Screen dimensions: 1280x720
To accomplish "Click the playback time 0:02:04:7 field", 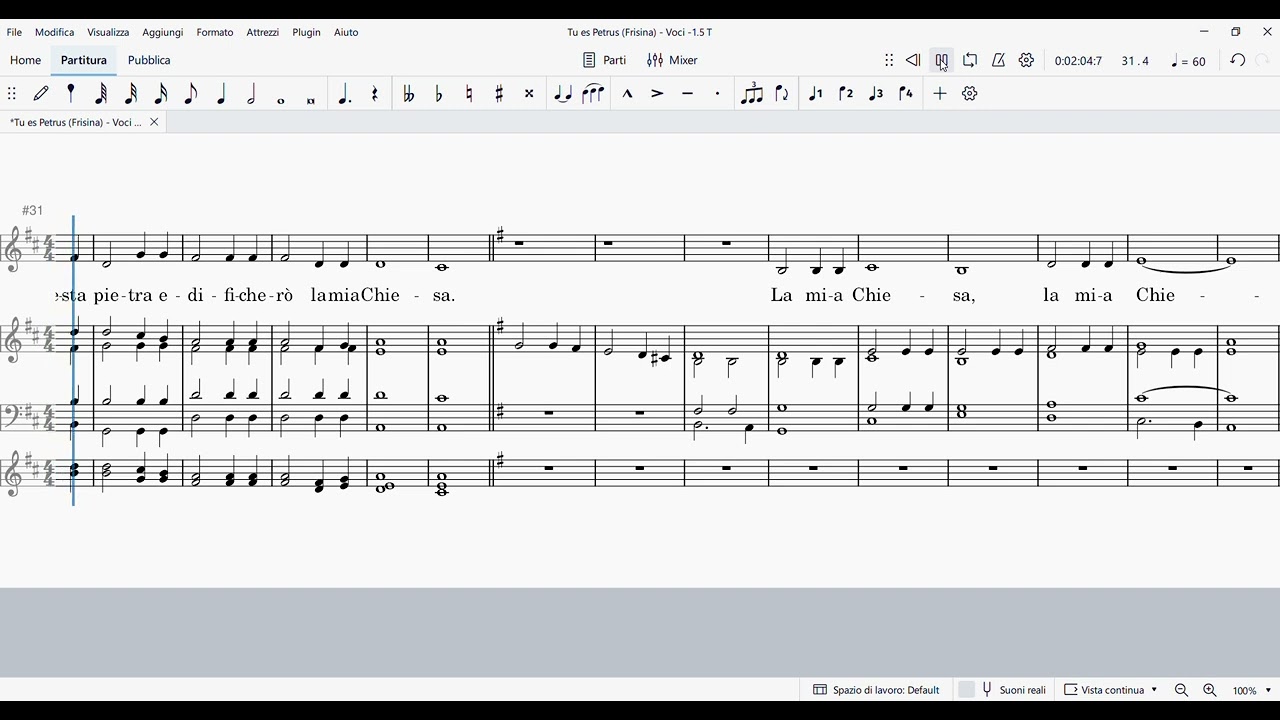I will [1078, 61].
